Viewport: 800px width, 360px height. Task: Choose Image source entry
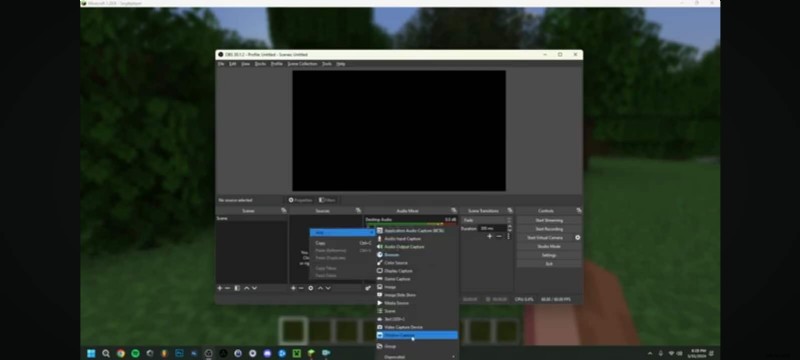(x=417, y=287)
